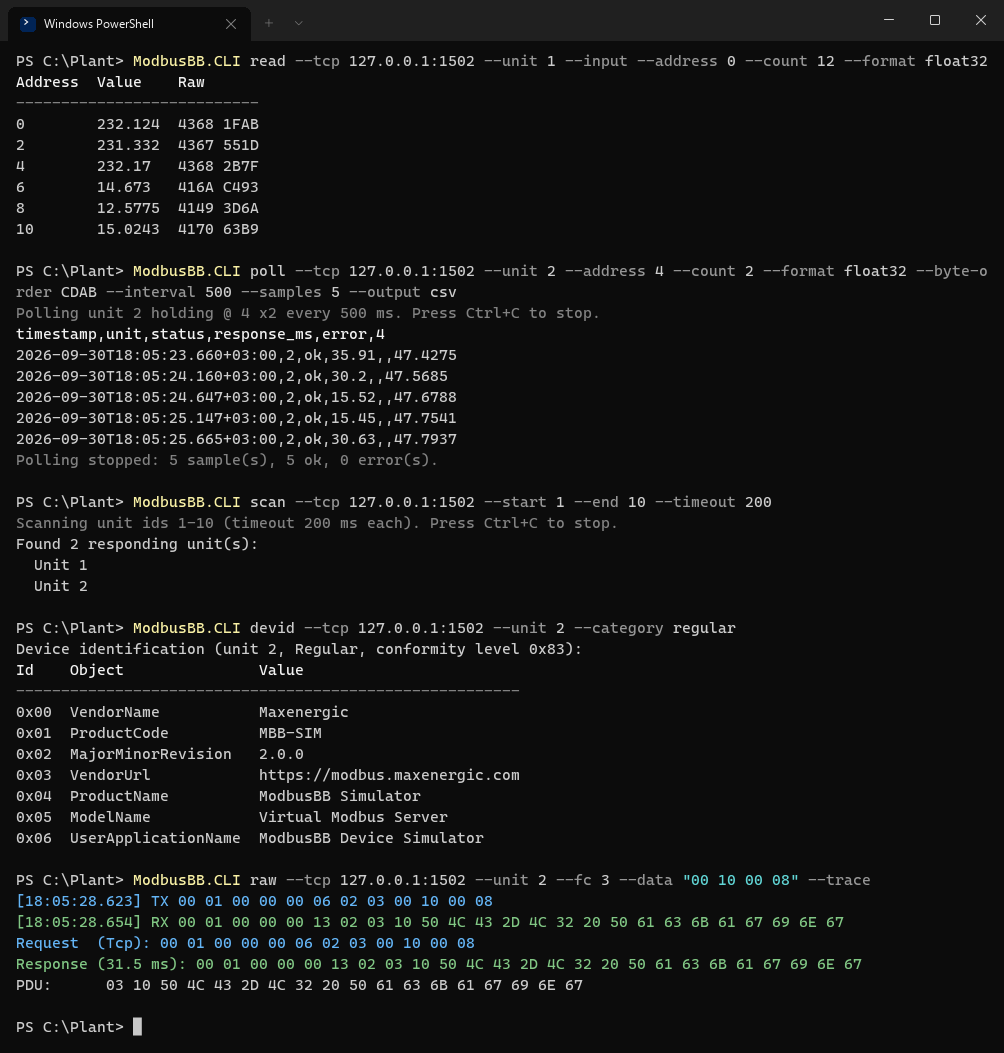Click the poll sample ending 47.6788

pos(236,397)
